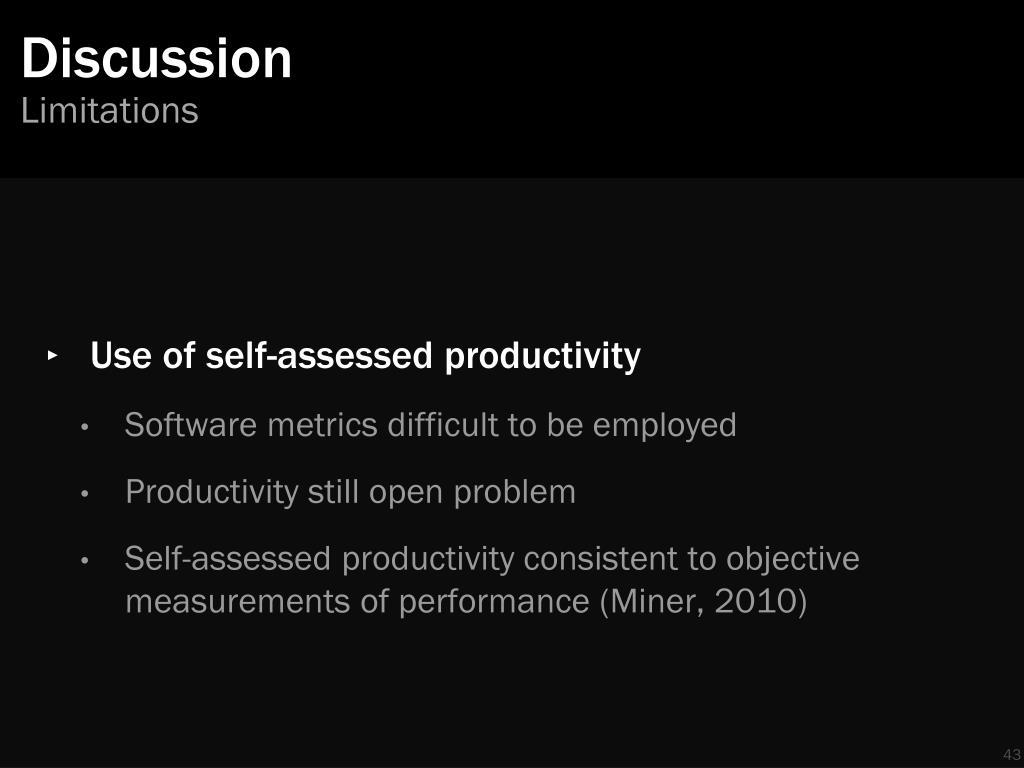
Task: Select the dot bullet beside 'Self-assessed productivity consistent'
Action: (x=84, y=561)
